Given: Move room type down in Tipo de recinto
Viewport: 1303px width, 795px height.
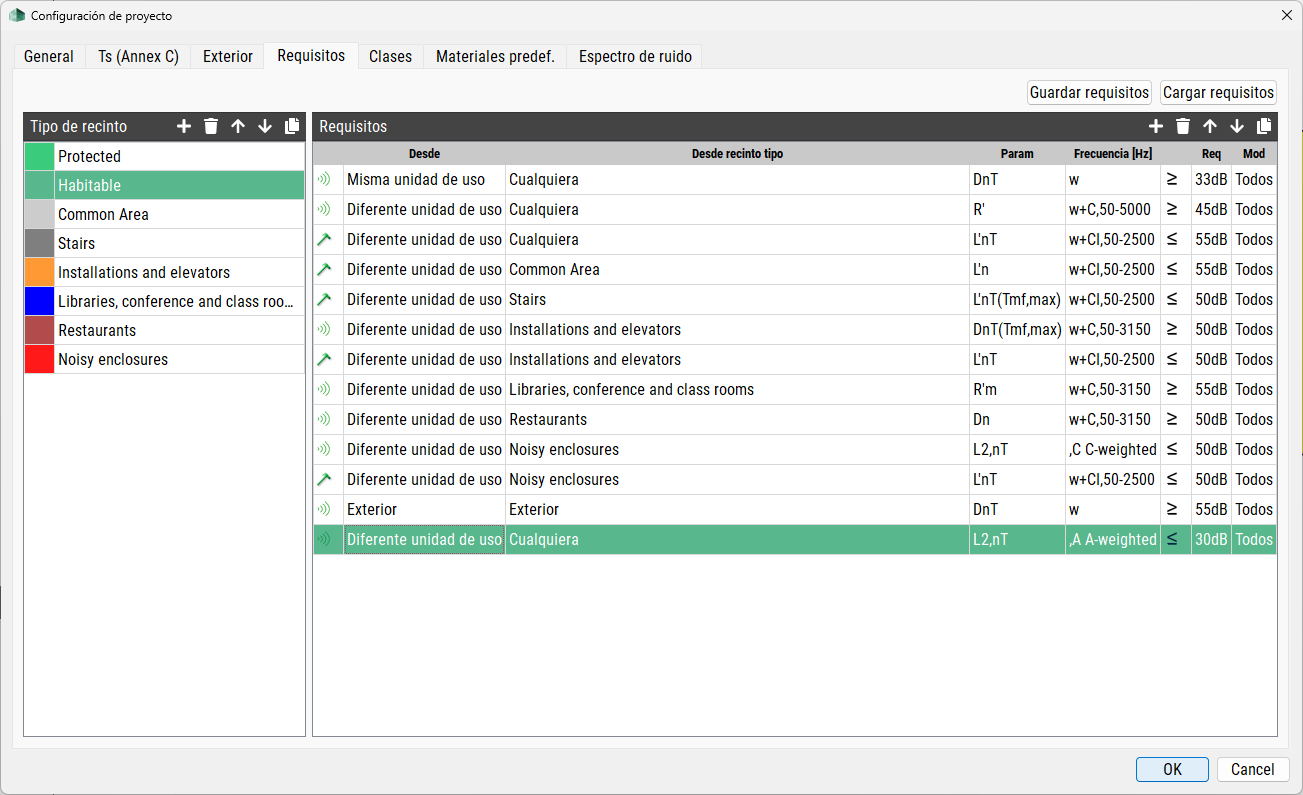Looking at the screenshot, I should tap(265, 126).
